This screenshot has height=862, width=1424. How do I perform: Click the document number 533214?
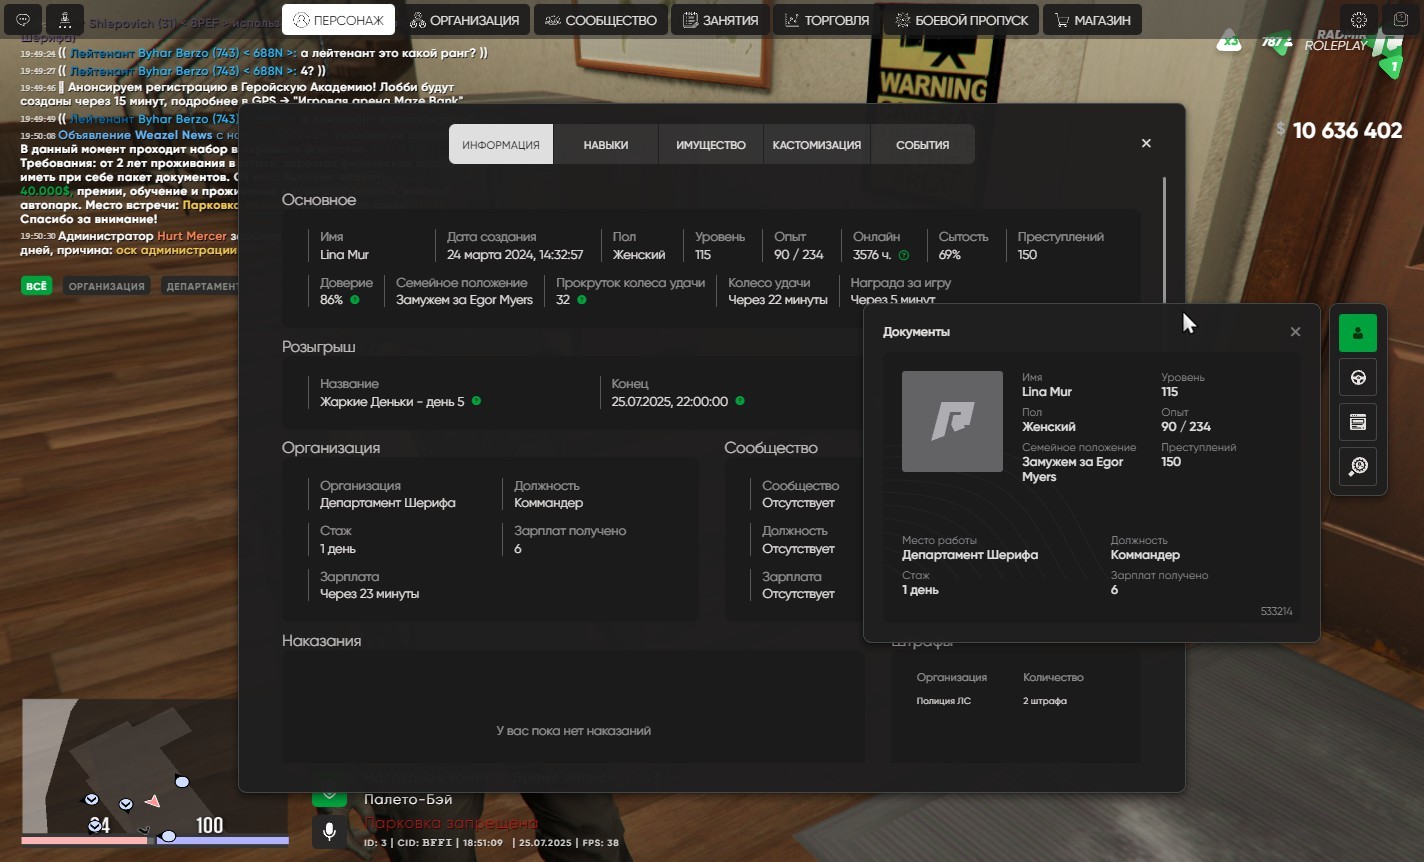click(x=1277, y=611)
